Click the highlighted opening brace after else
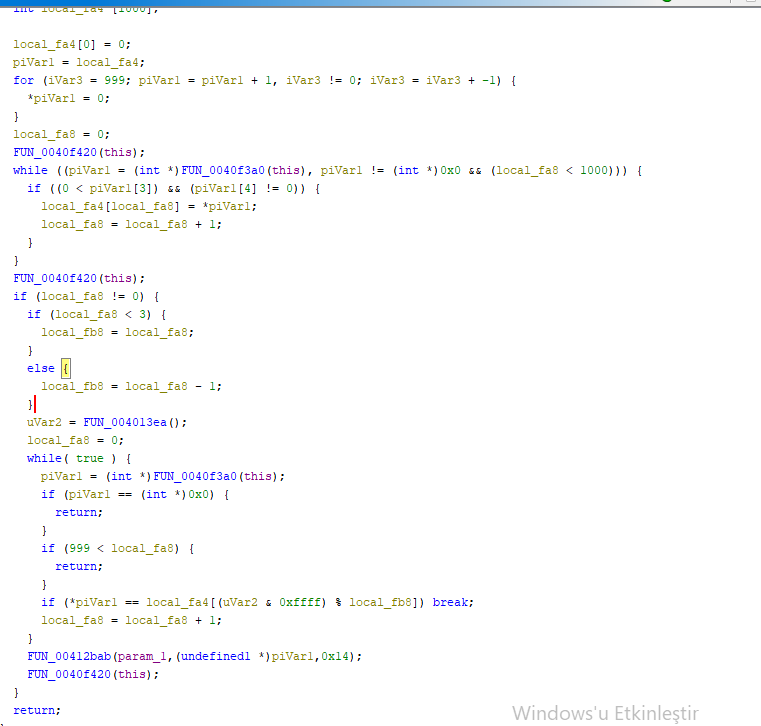The width and height of the screenshot is (761, 726). tap(65, 368)
